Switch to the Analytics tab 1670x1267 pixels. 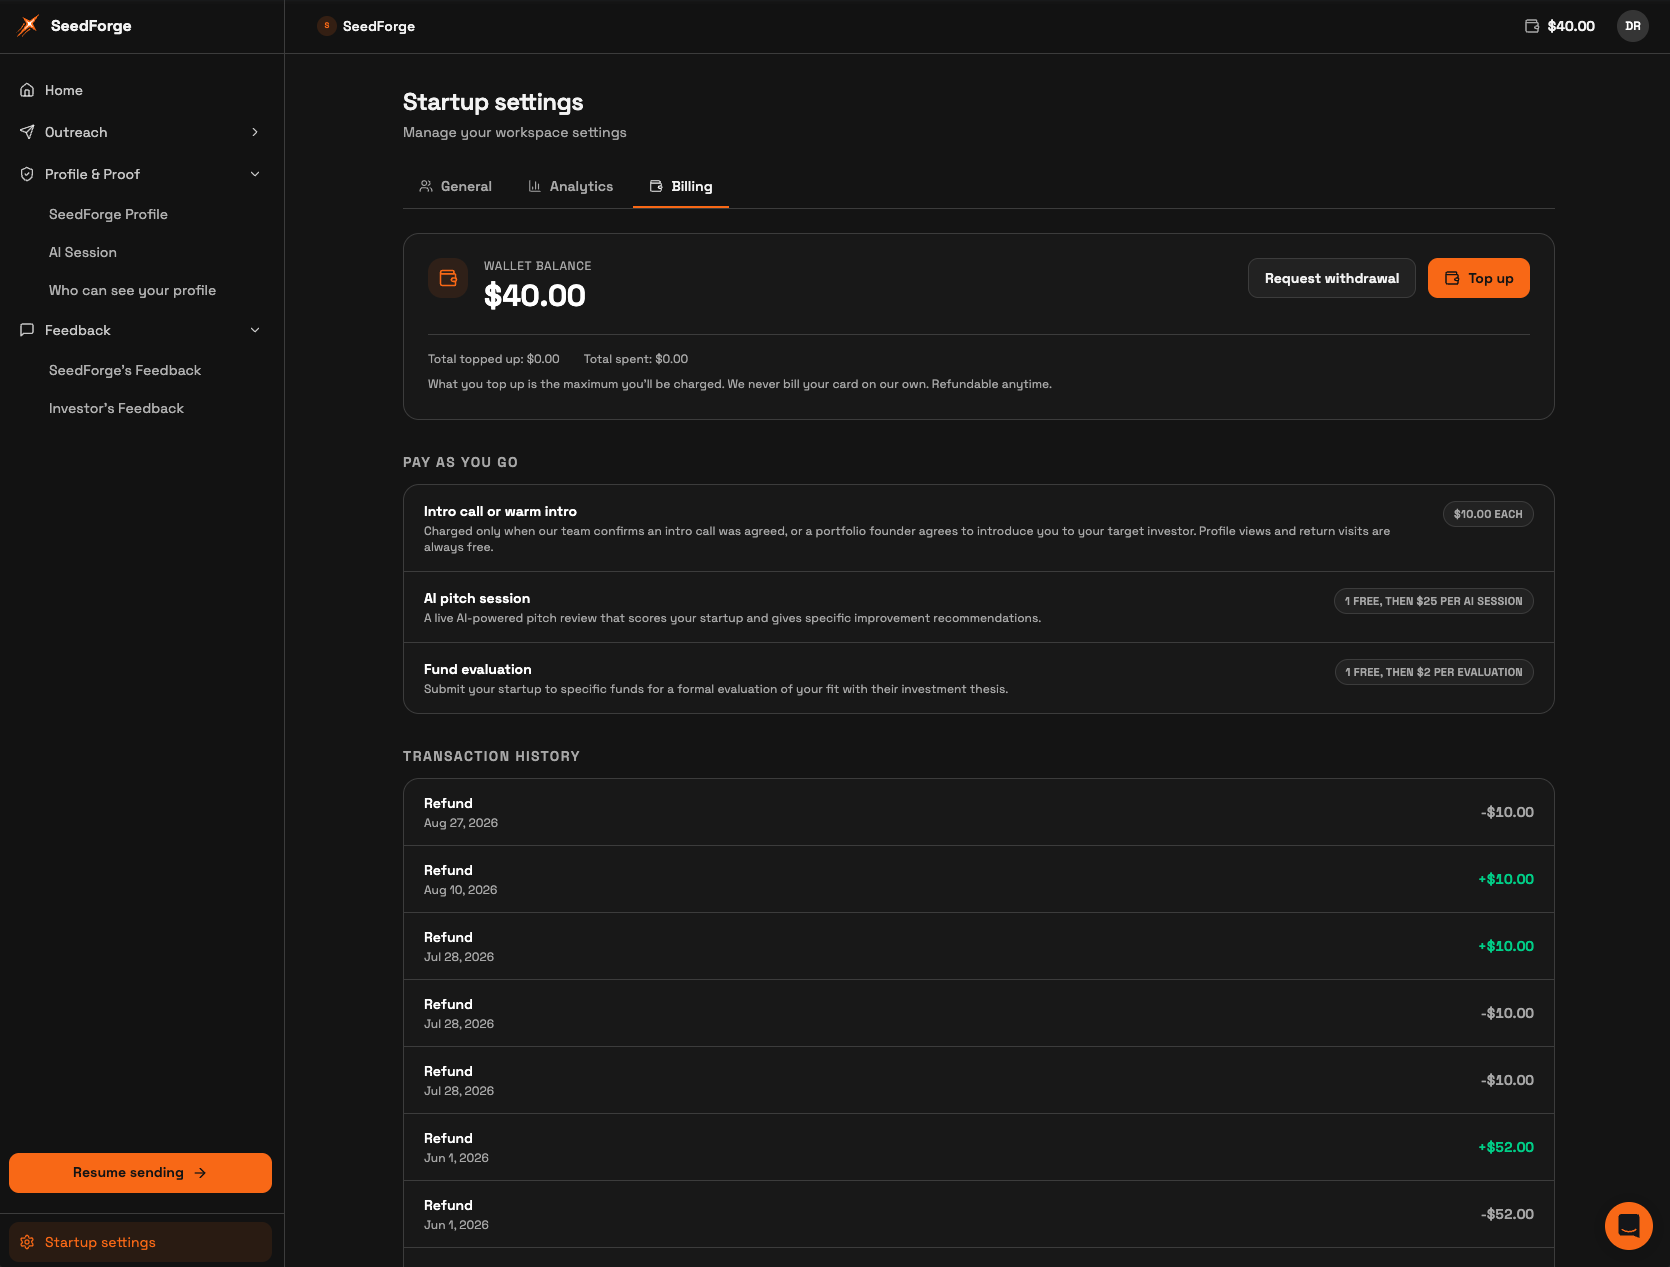click(x=571, y=186)
